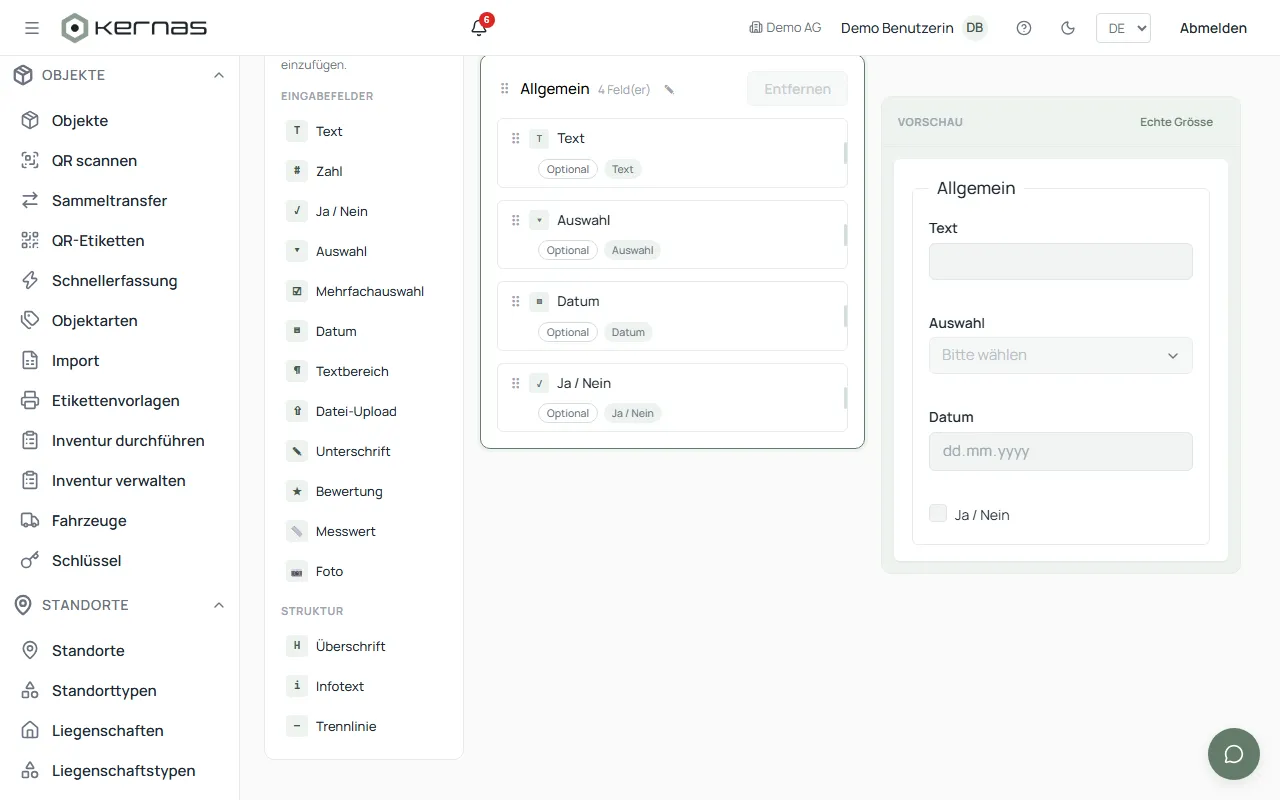Select the Auswahl field card in Allgemein
This screenshot has width=1280, height=800.
point(672,234)
